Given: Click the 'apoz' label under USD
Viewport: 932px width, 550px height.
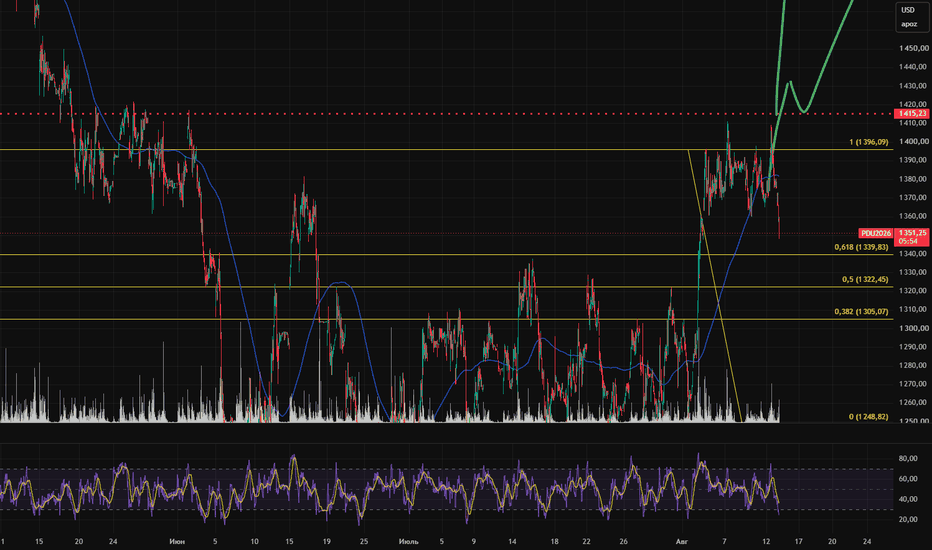Looking at the screenshot, I should click(909, 24).
